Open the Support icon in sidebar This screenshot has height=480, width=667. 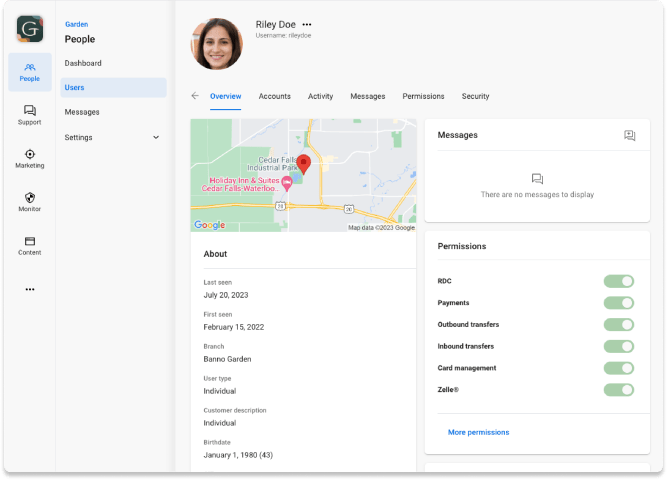pos(29,115)
